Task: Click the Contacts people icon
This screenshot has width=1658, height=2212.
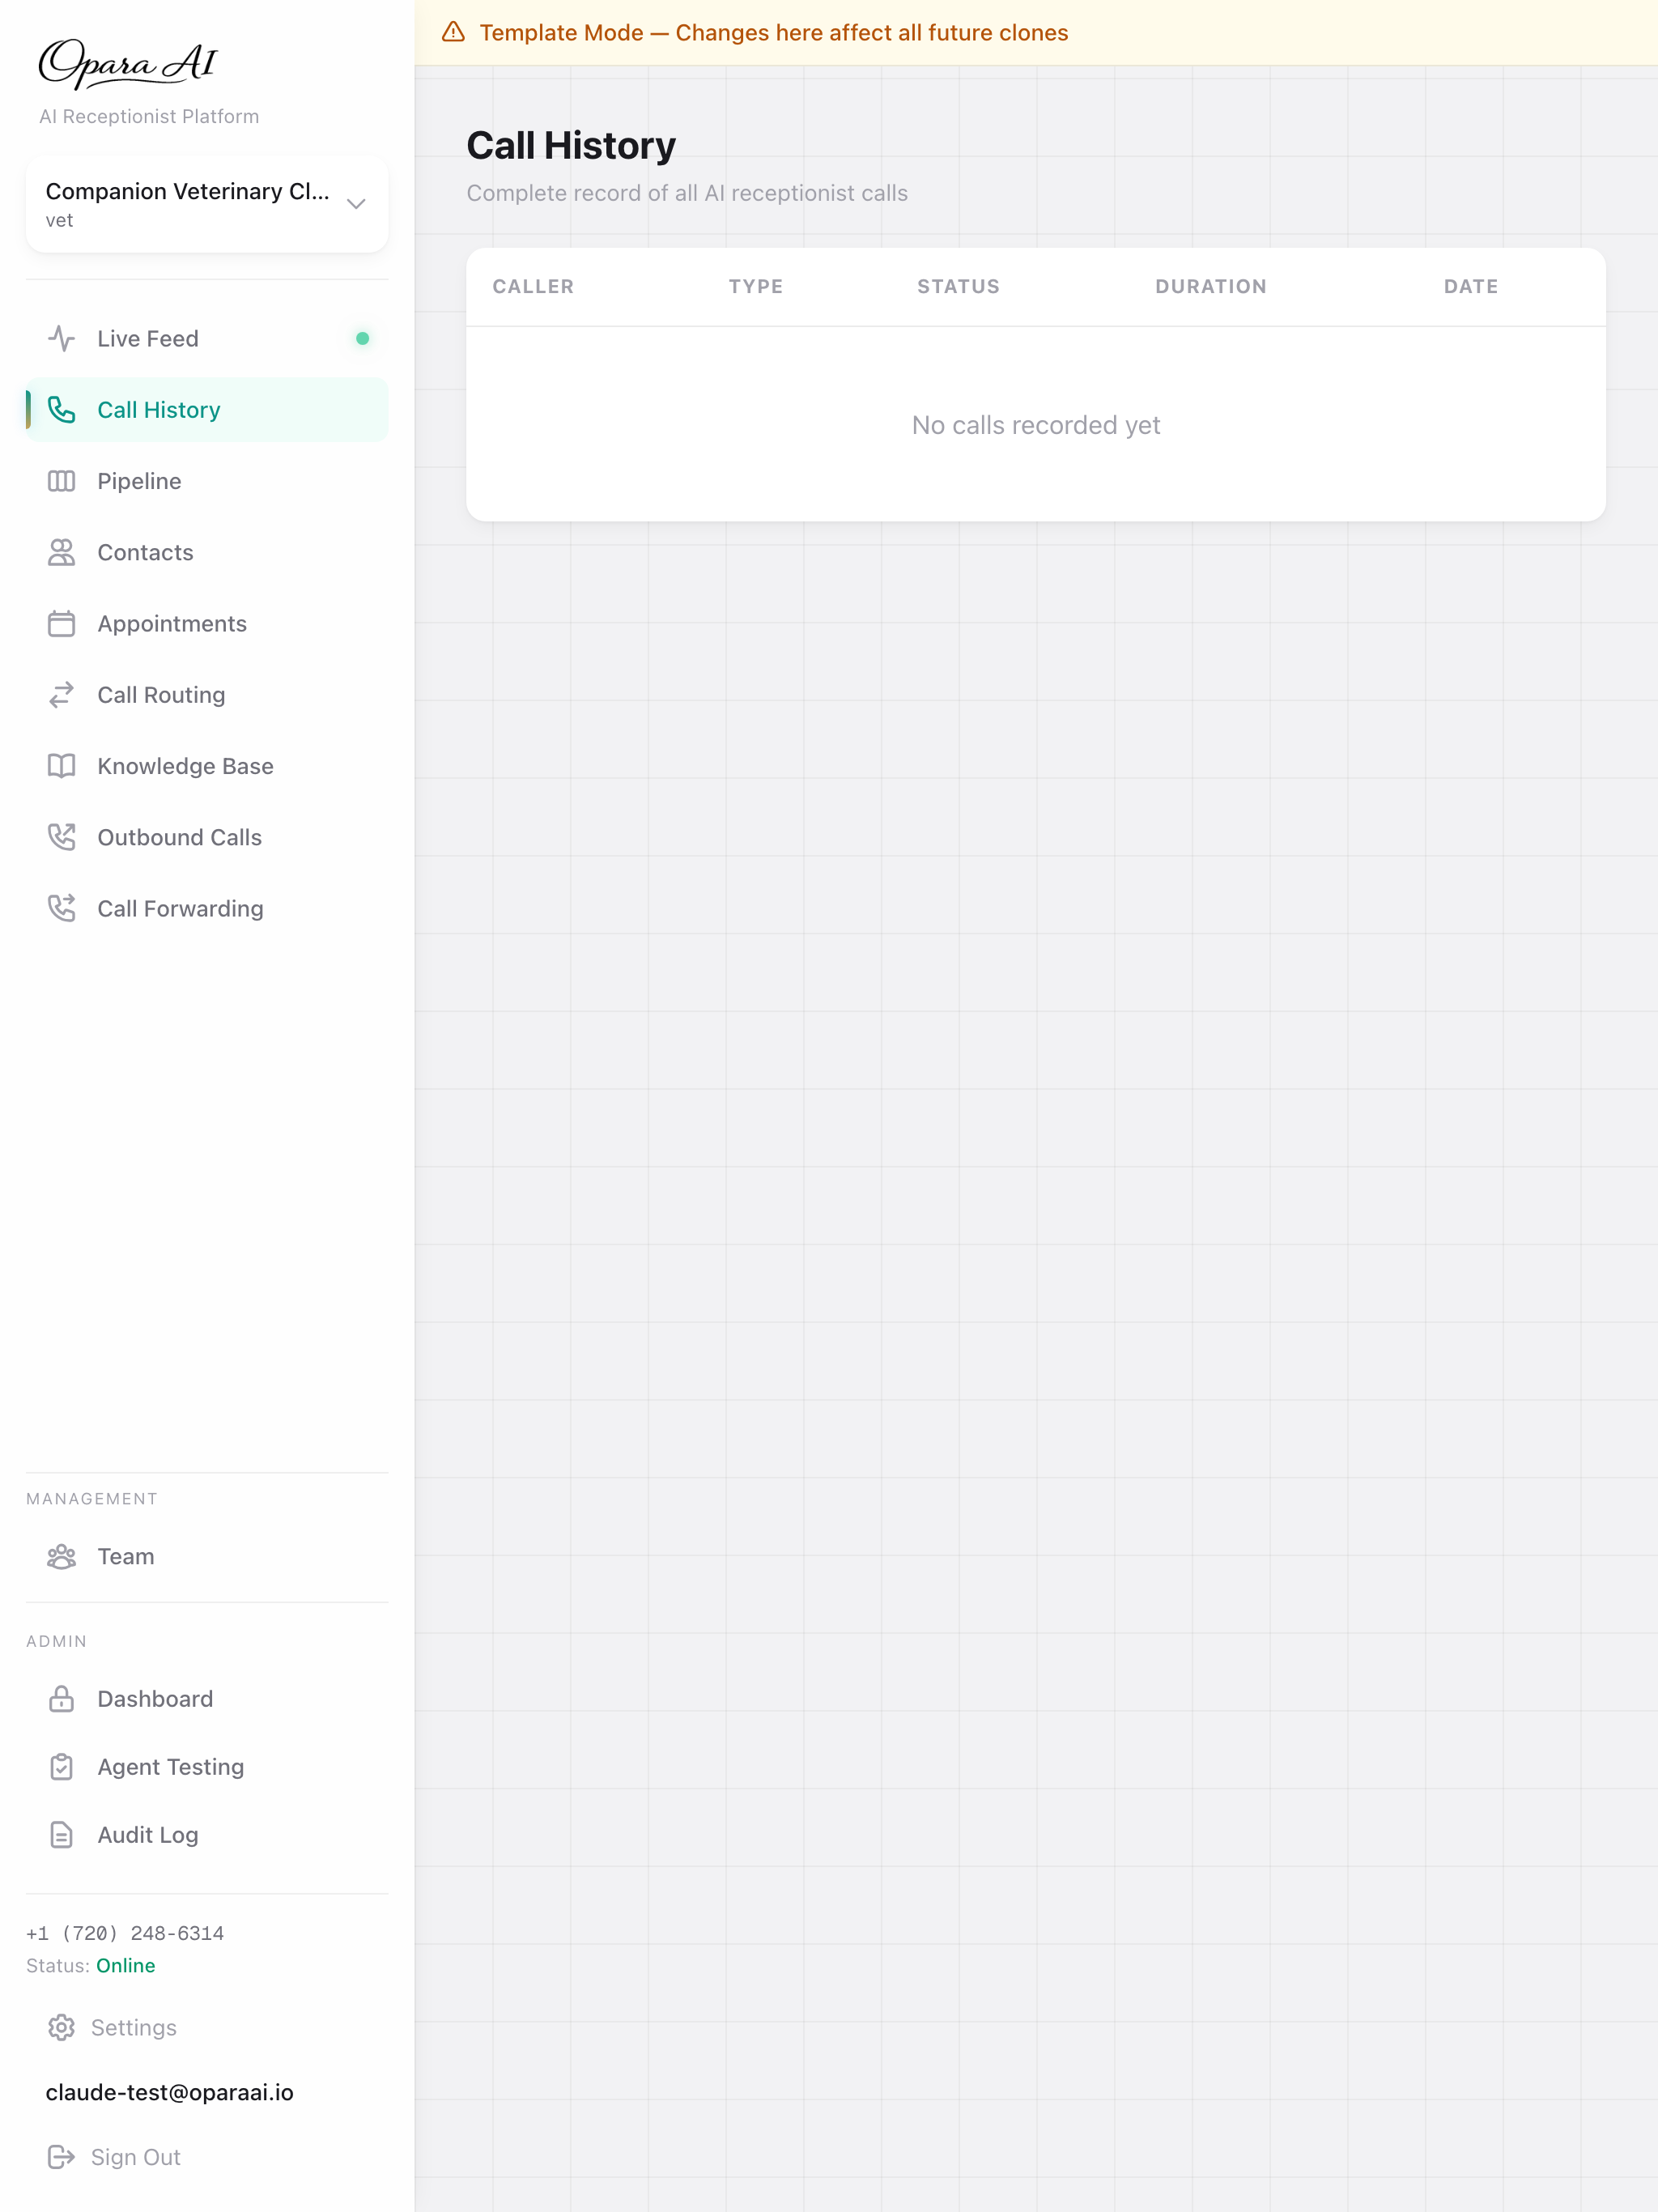Action: (61, 552)
